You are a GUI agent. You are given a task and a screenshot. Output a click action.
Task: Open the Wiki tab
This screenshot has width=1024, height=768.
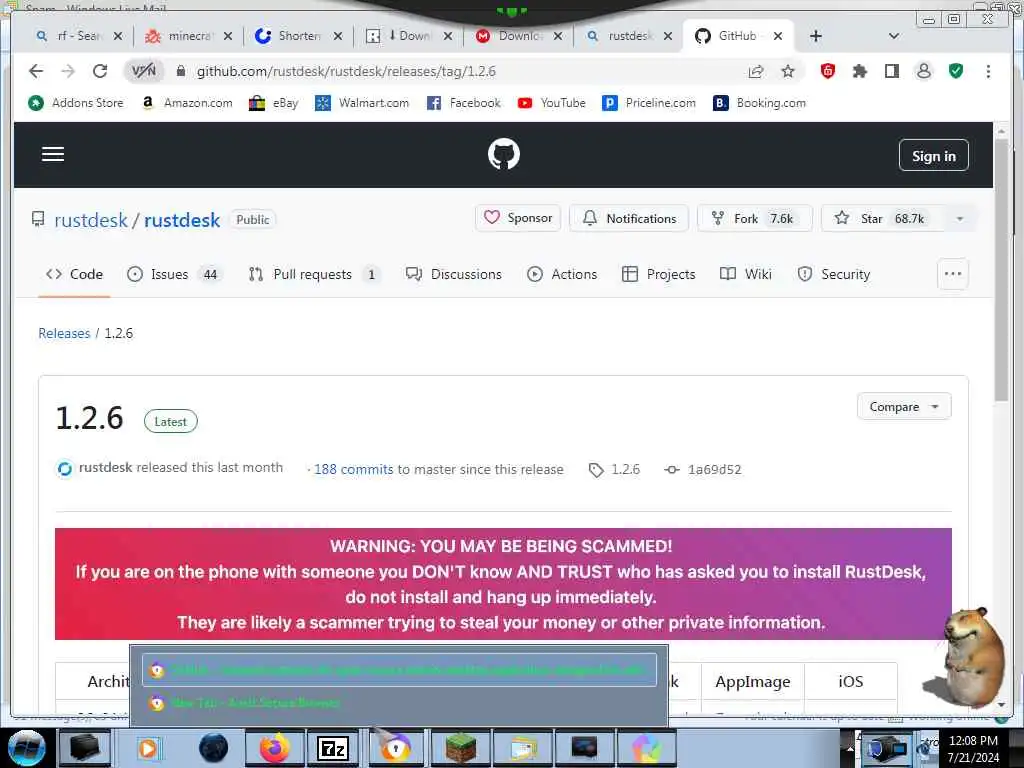(746, 274)
